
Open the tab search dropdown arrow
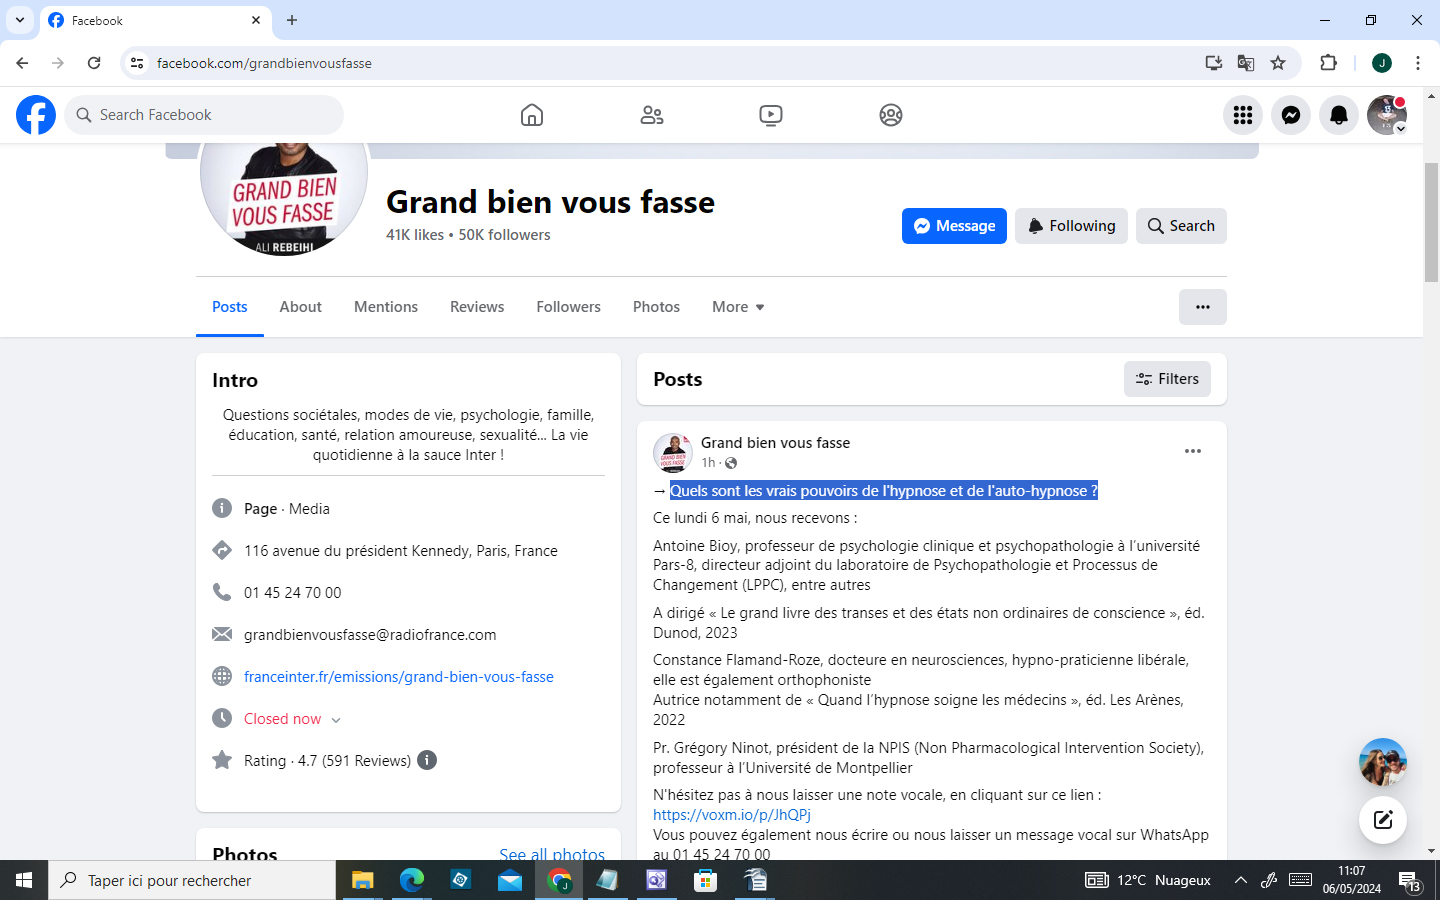(x=20, y=20)
